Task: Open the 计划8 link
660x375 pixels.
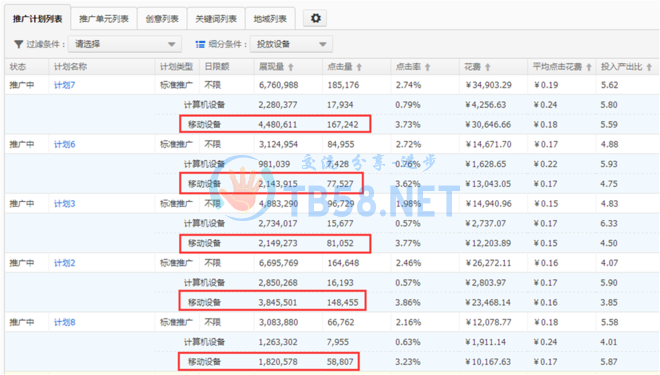Action: tap(64, 322)
